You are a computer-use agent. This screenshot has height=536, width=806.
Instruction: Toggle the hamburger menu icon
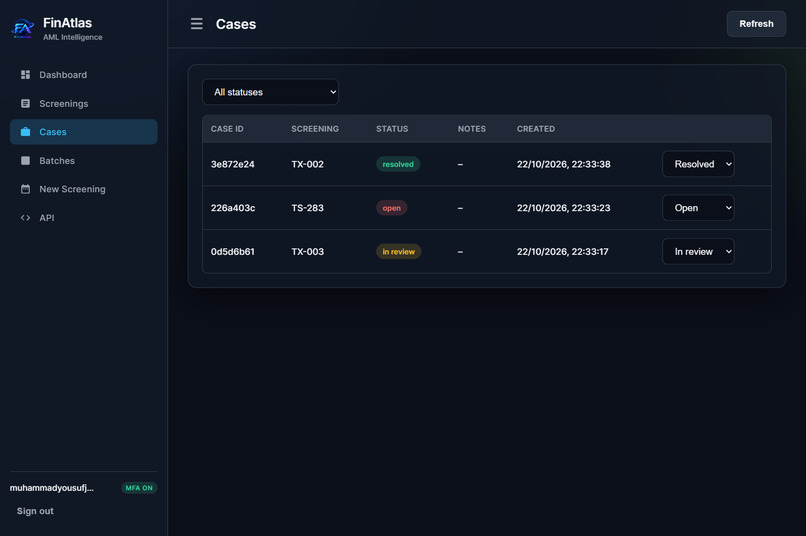click(196, 24)
